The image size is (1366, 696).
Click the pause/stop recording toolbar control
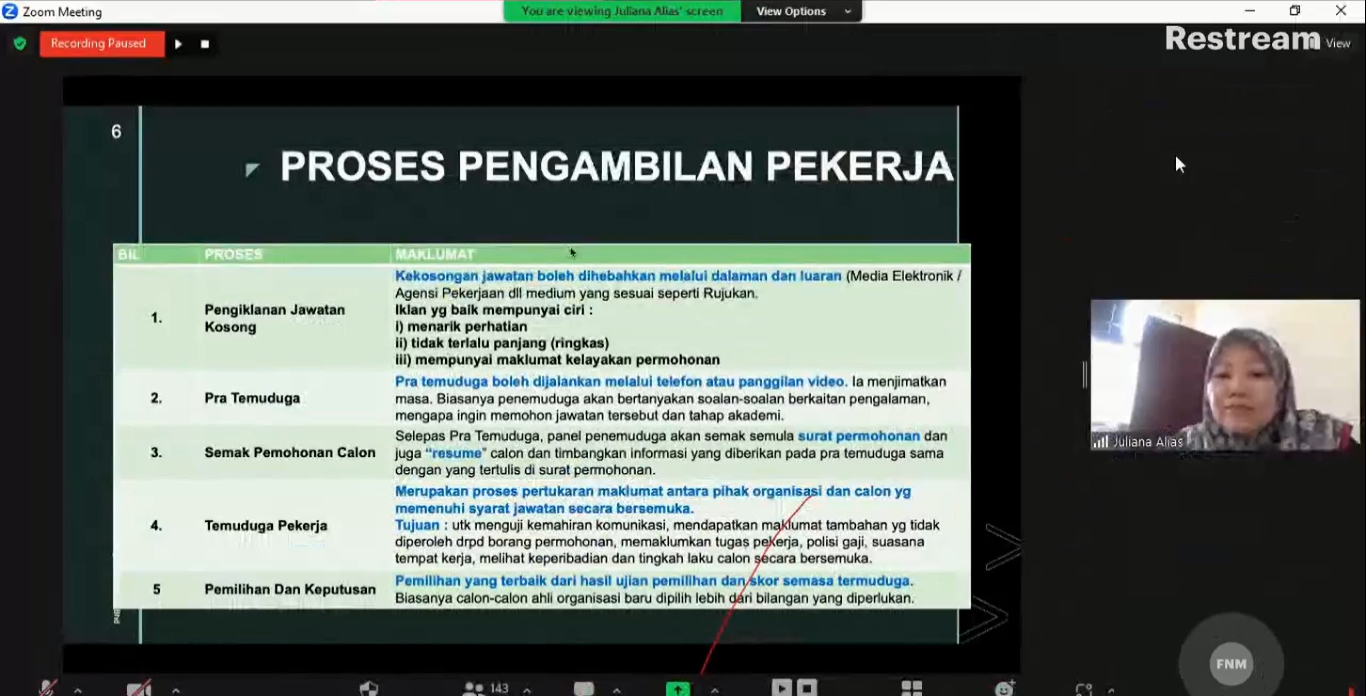tap(795, 687)
